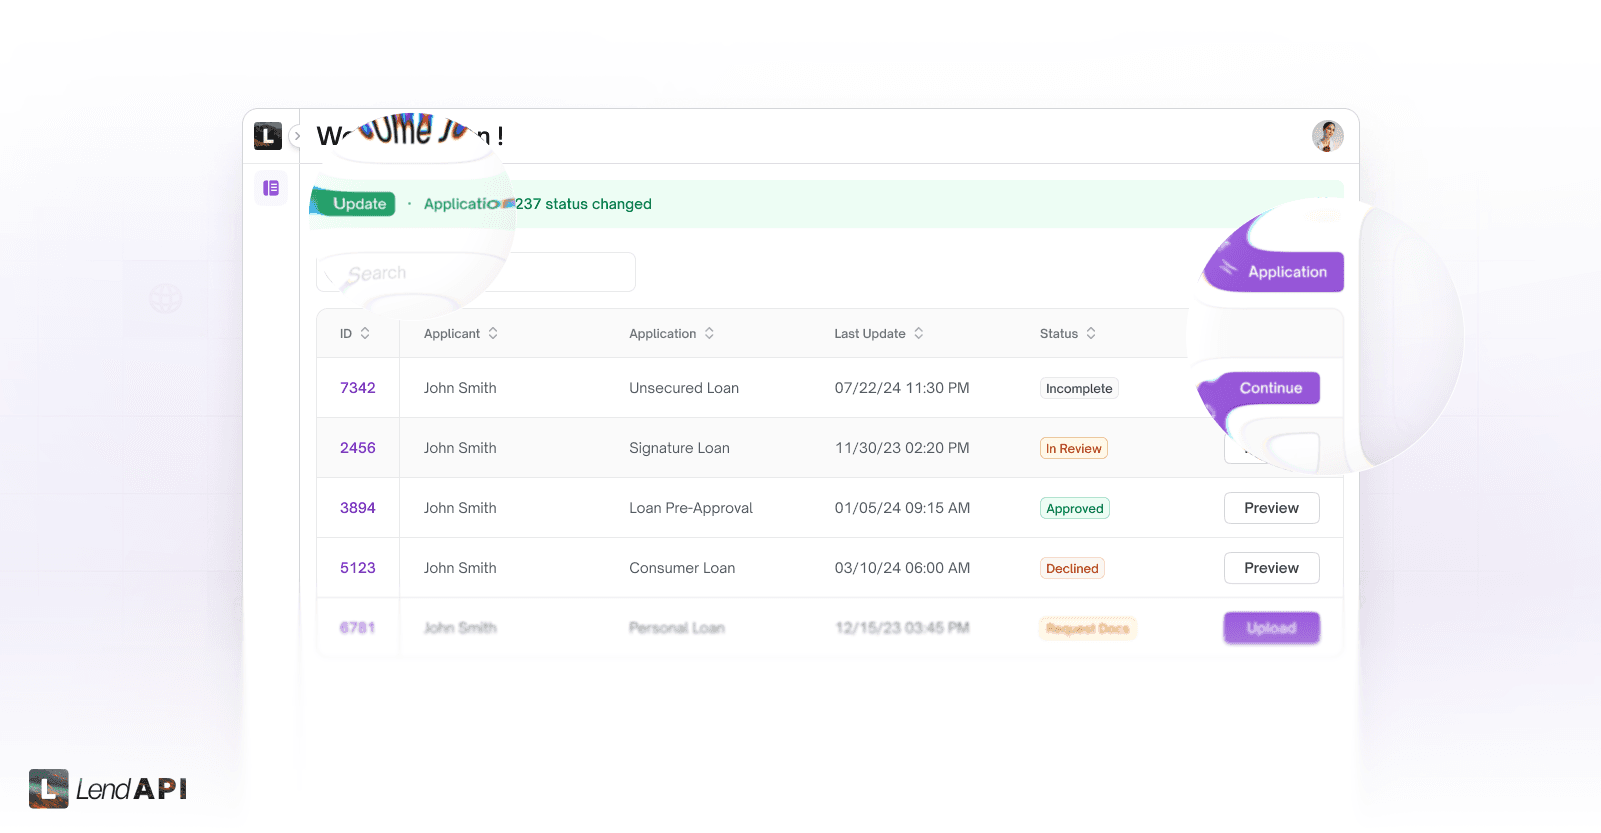This screenshot has height=833, width=1601.
Task: Select the Signature Loan application cell
Action: tap(680, 448)
